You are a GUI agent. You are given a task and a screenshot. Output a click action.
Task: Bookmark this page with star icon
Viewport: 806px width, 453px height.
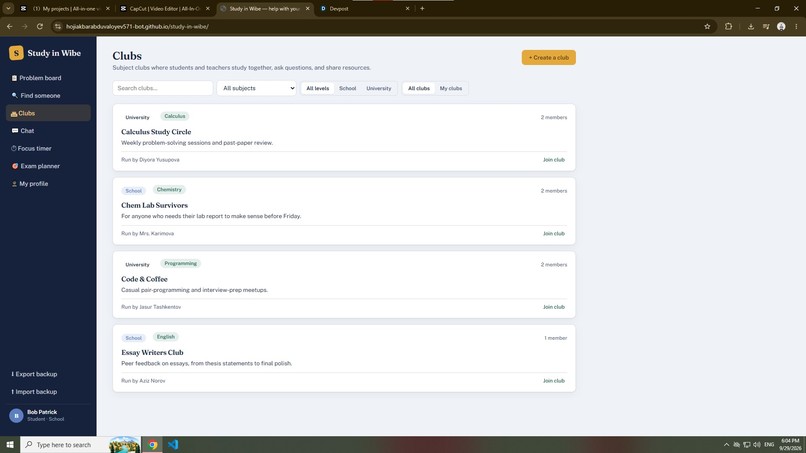[707, 27]
